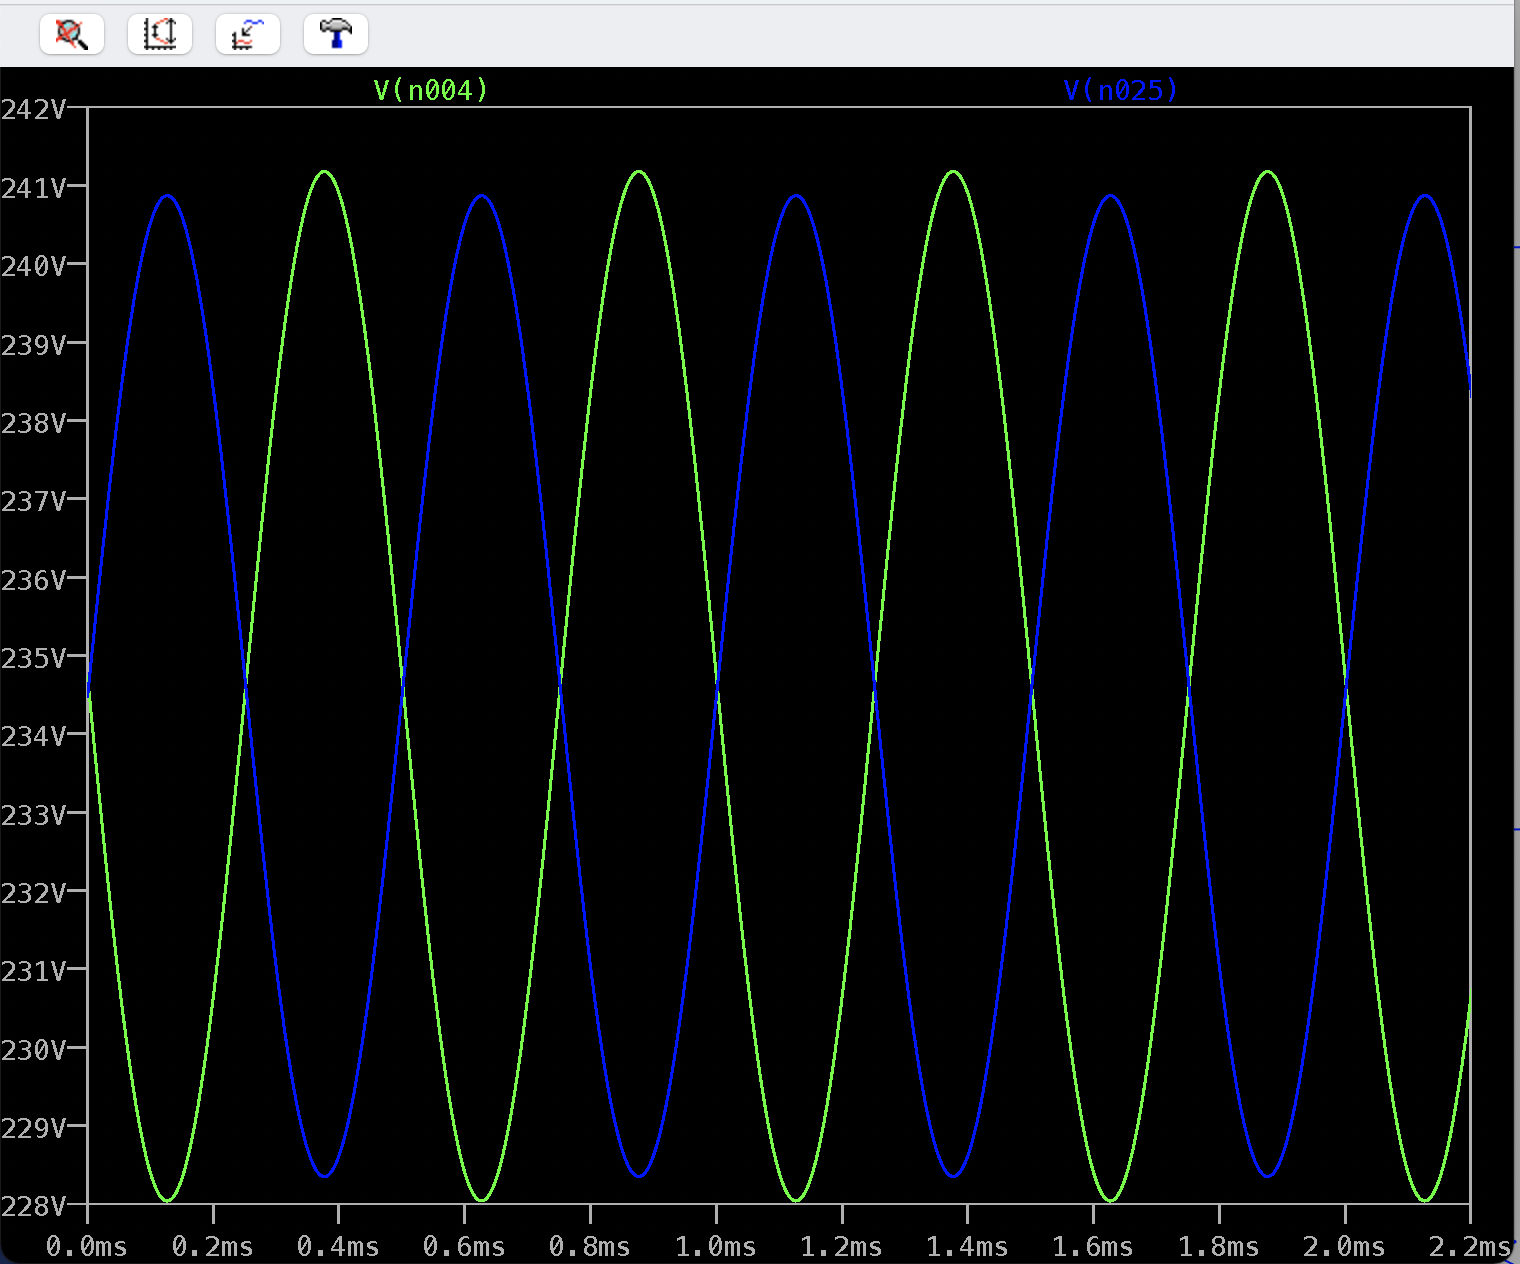1520x1264 pixels.
Task: Click the 232V vertical axis label
Action: (x=34, y=892)
